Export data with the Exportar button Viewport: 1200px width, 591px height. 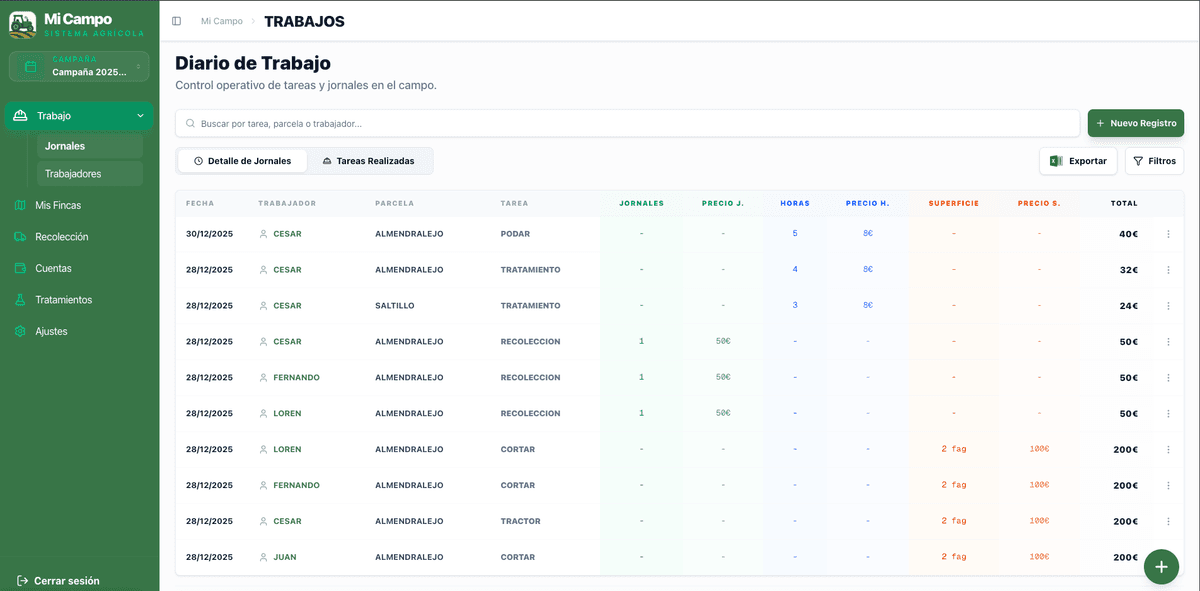click(x=1078, y=161)
